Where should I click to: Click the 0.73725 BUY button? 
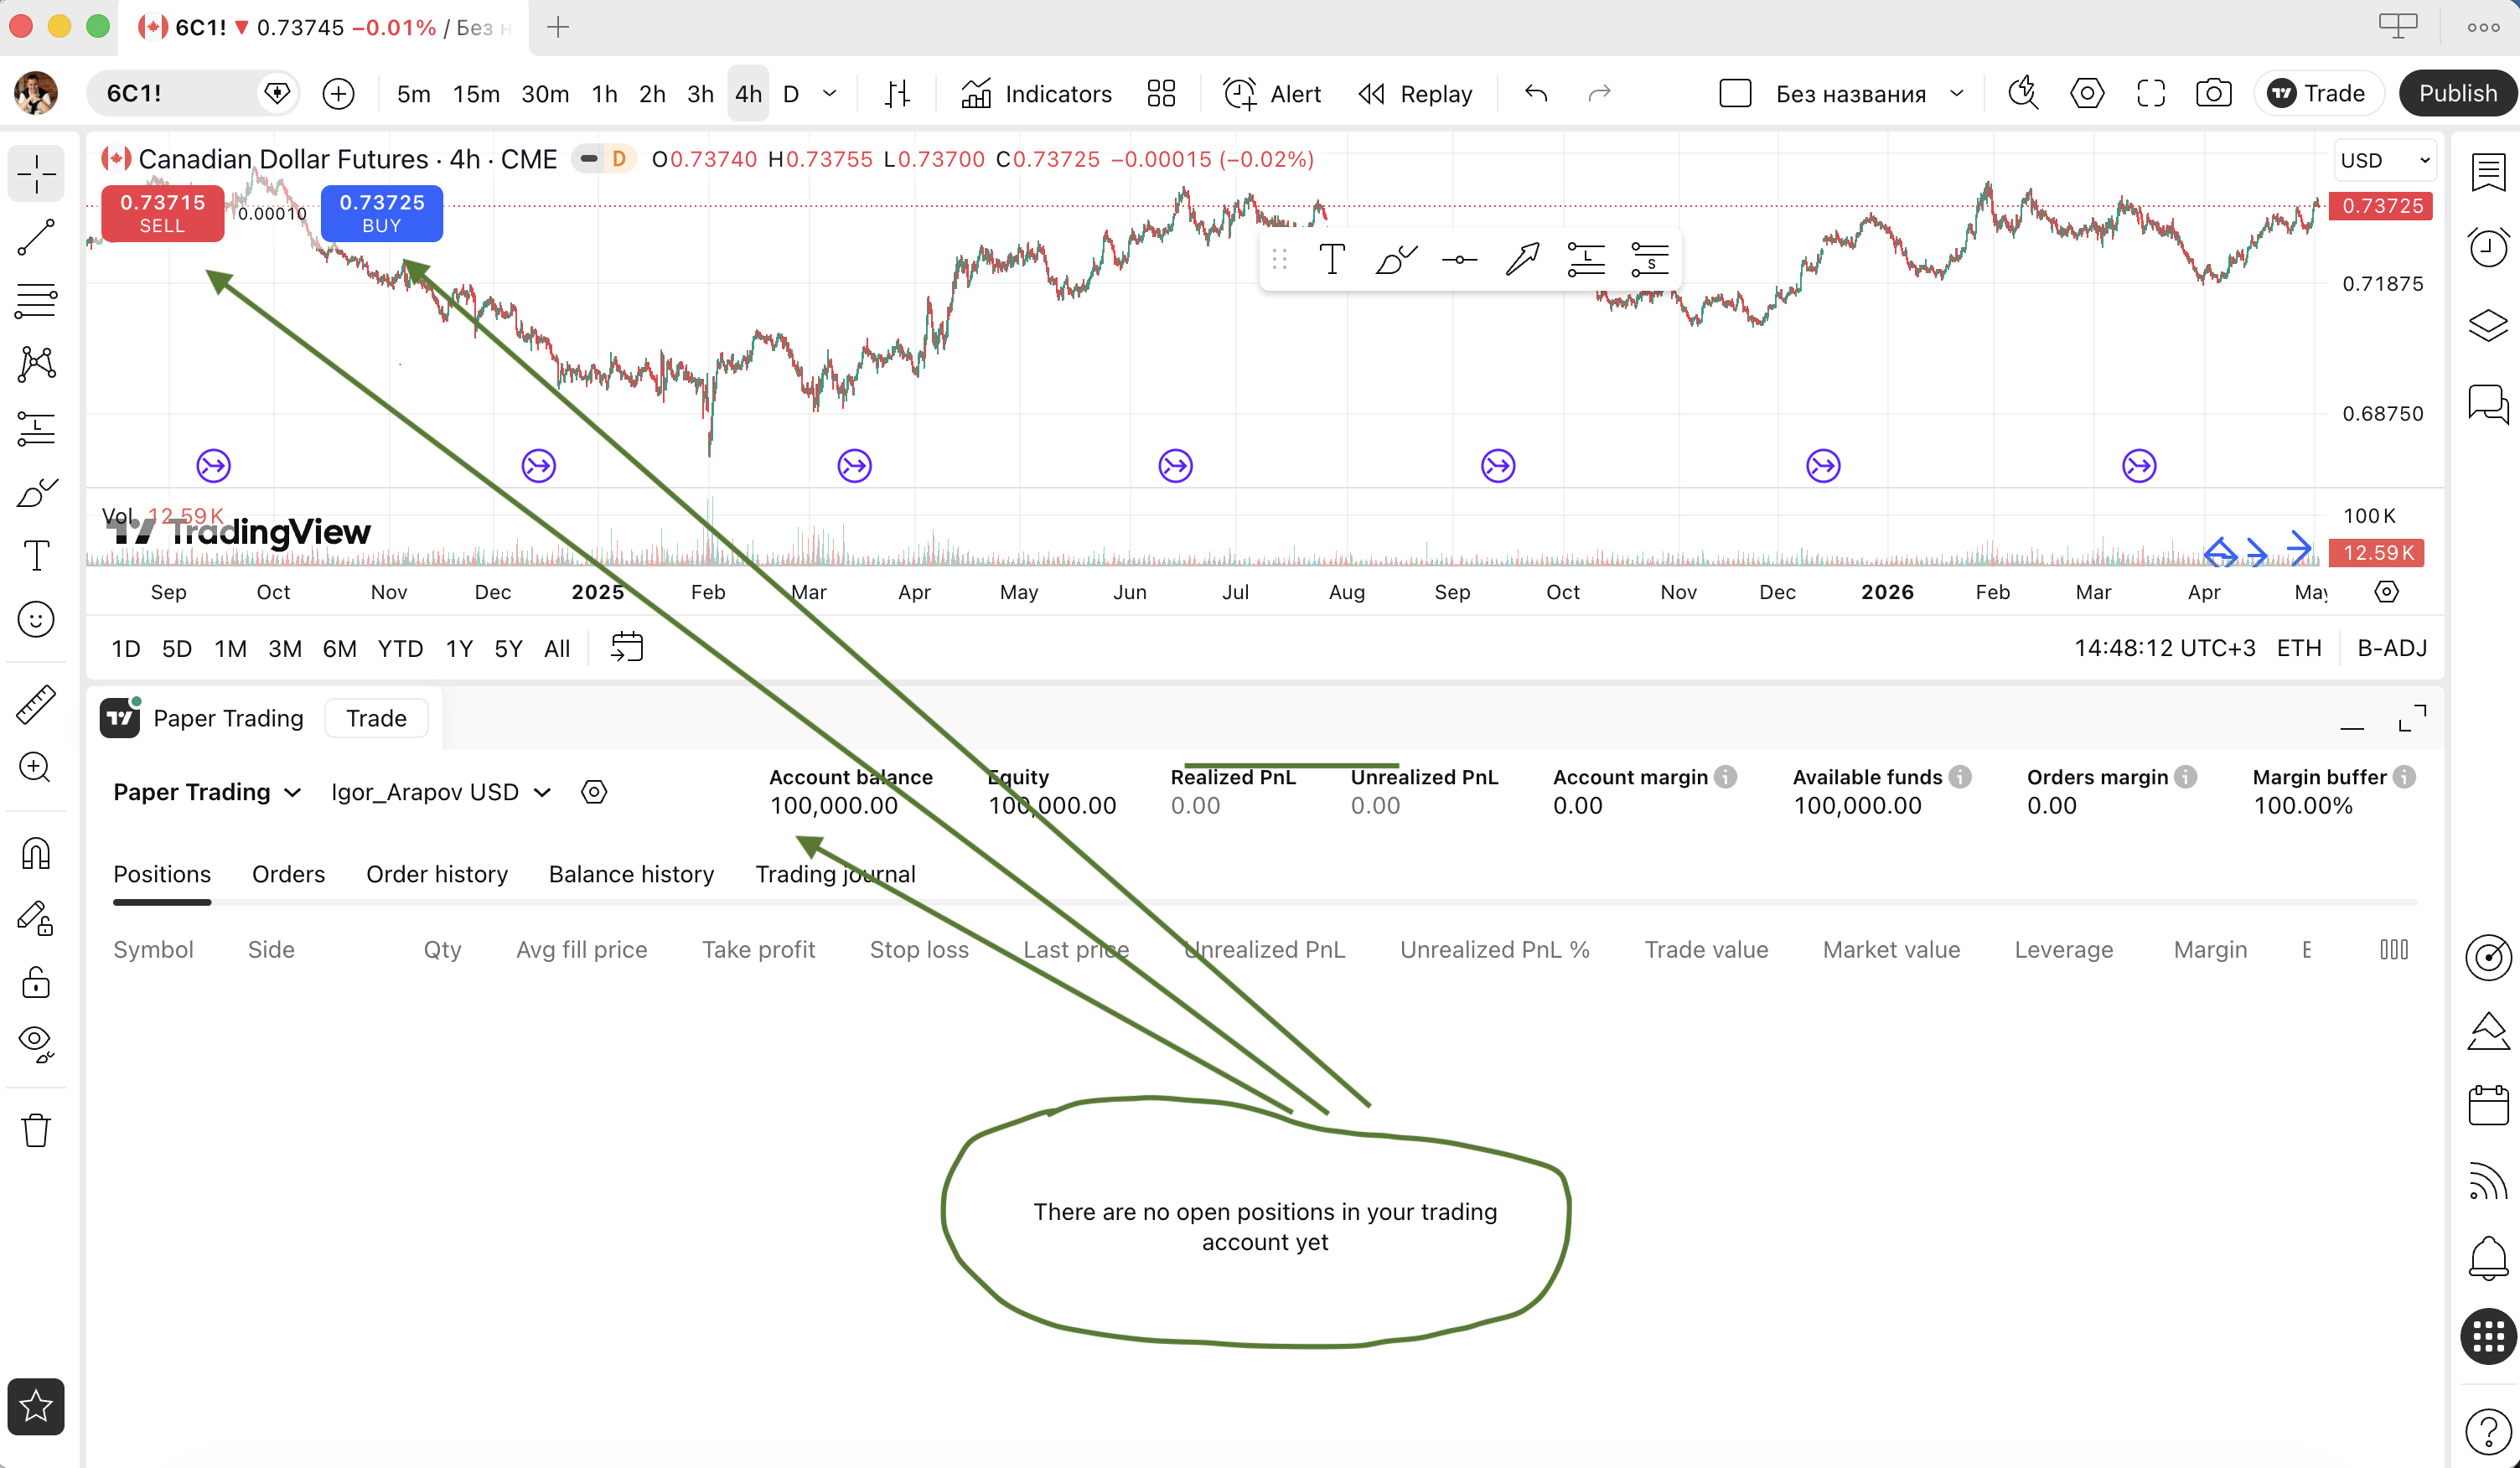coord(381,213)
